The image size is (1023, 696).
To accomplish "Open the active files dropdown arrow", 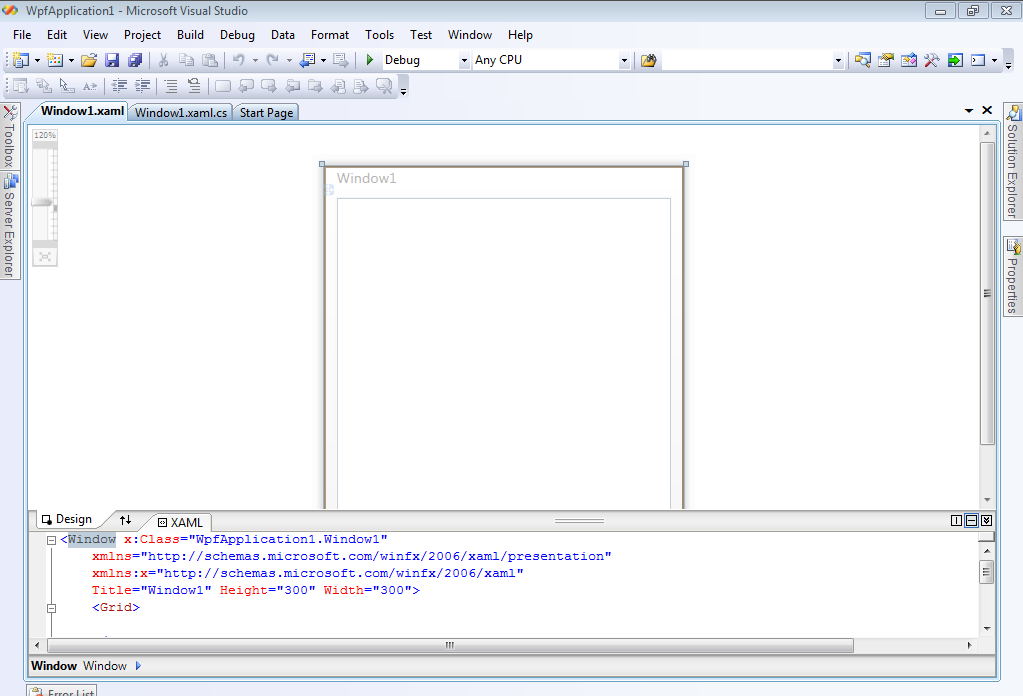I will [x=969, y=111].
